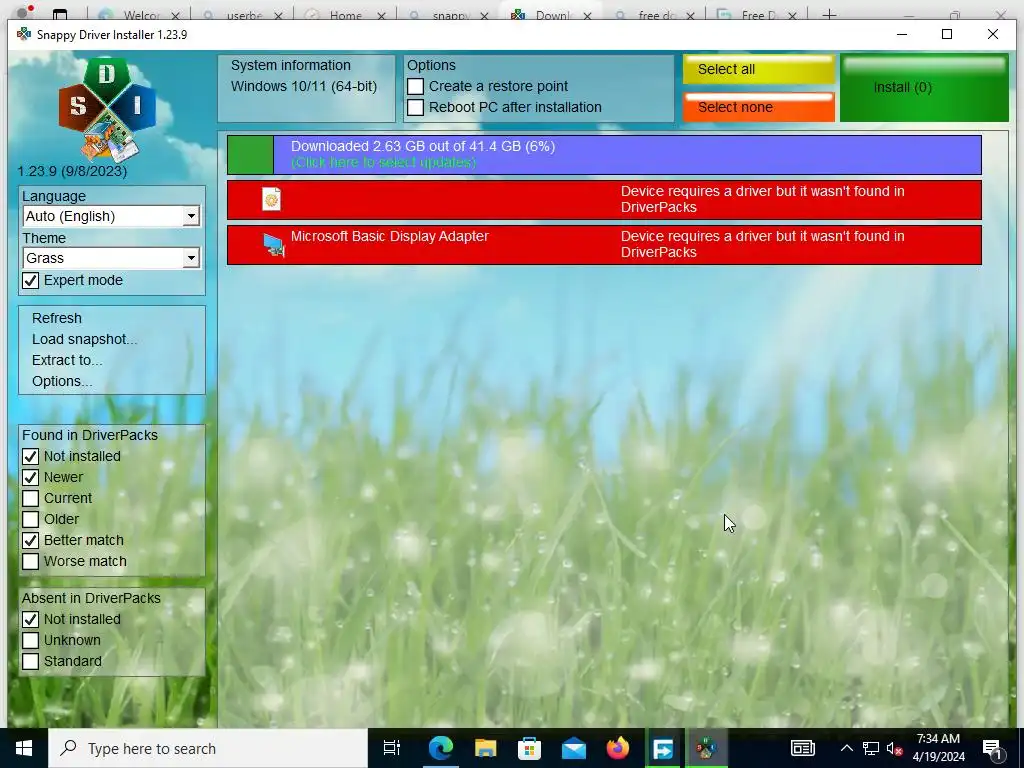Click the muted volume tray icon
Viewport: 1024px width, 768px height.
pyautogui.click(x=895, y=748)
